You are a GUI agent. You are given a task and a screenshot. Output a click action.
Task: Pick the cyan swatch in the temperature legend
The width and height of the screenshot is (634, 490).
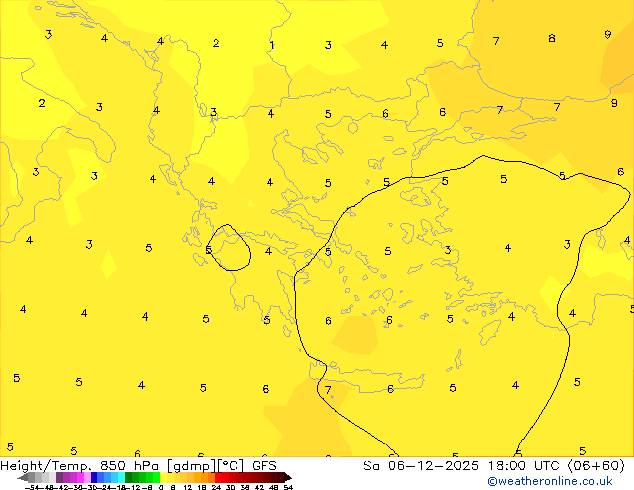pos(121,477)
